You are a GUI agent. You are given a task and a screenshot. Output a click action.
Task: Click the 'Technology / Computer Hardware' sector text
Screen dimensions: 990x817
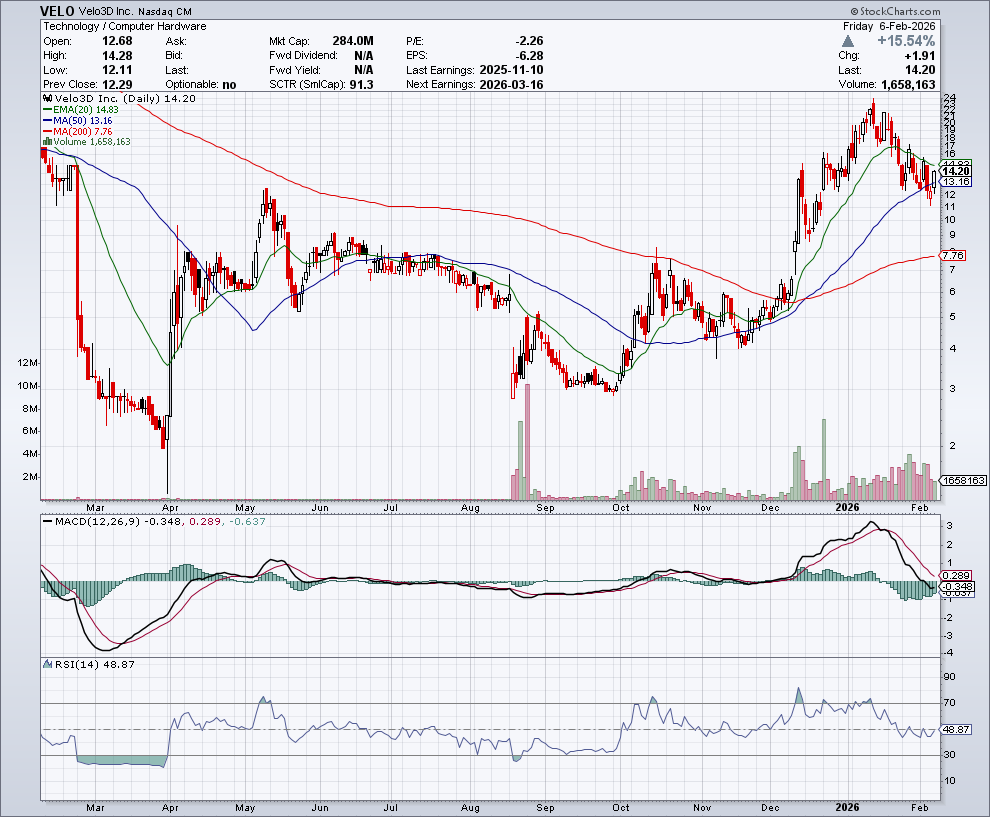click(x=124, y=27)
